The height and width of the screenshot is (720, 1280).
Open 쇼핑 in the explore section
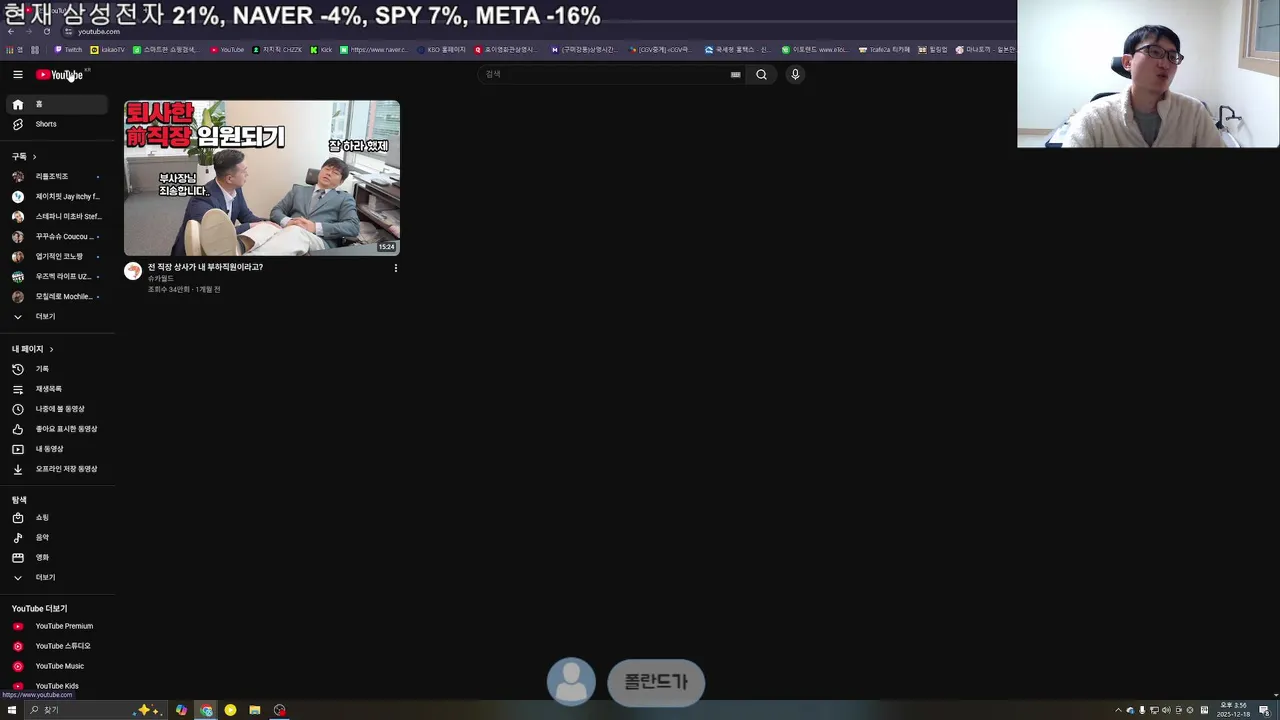coord(57,517)
